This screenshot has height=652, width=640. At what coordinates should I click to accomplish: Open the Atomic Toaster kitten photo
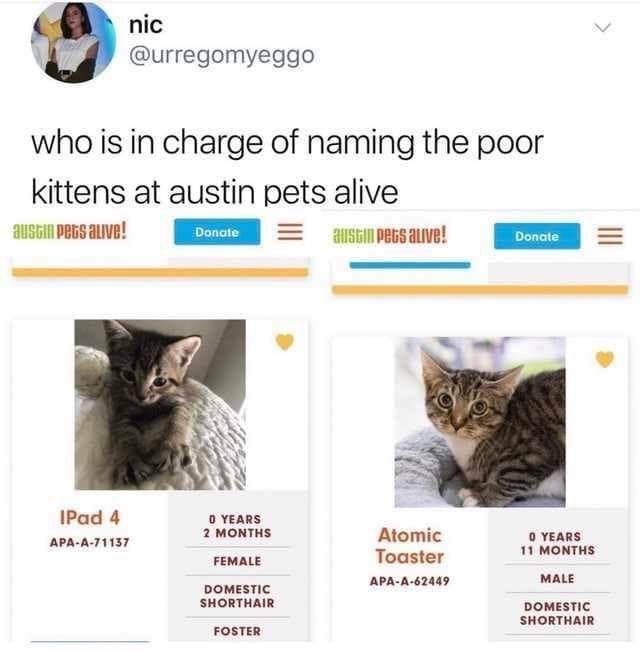[480, 422]
